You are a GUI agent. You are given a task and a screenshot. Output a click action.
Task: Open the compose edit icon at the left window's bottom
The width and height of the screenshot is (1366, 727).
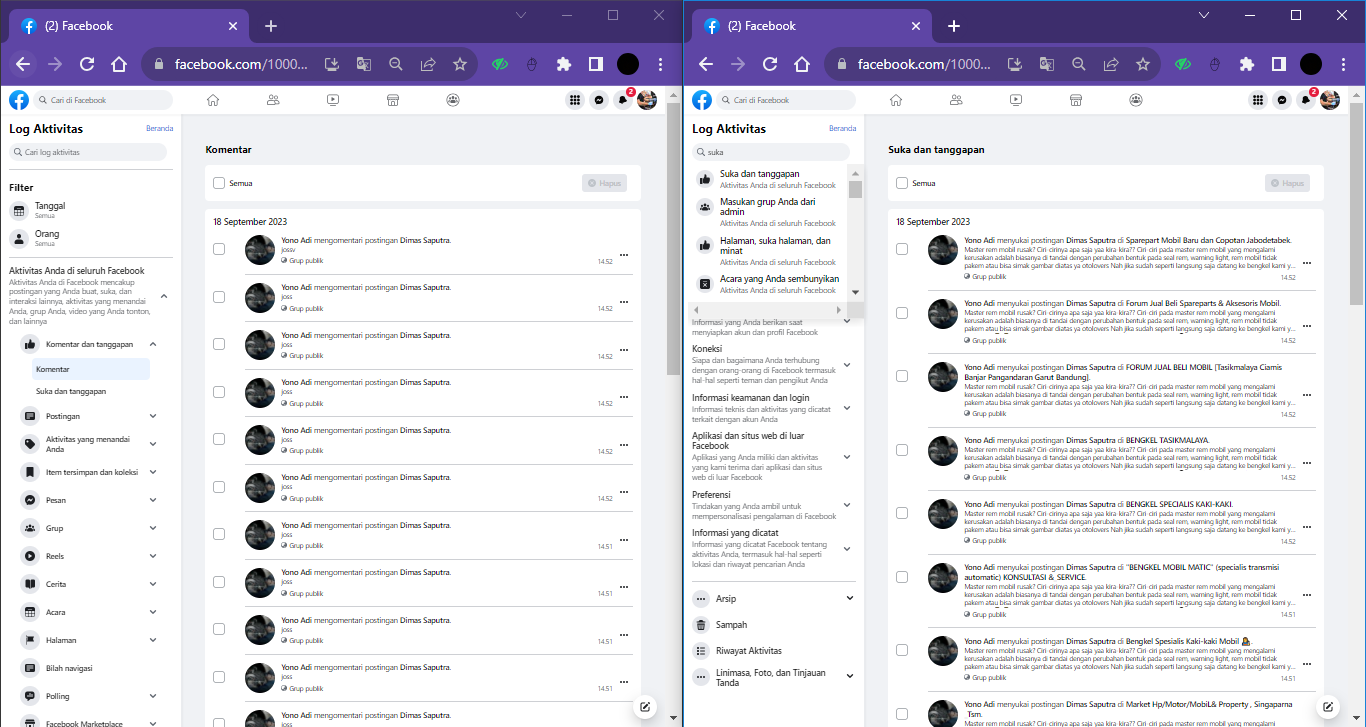pyautogui.click(x=645, y=707)
